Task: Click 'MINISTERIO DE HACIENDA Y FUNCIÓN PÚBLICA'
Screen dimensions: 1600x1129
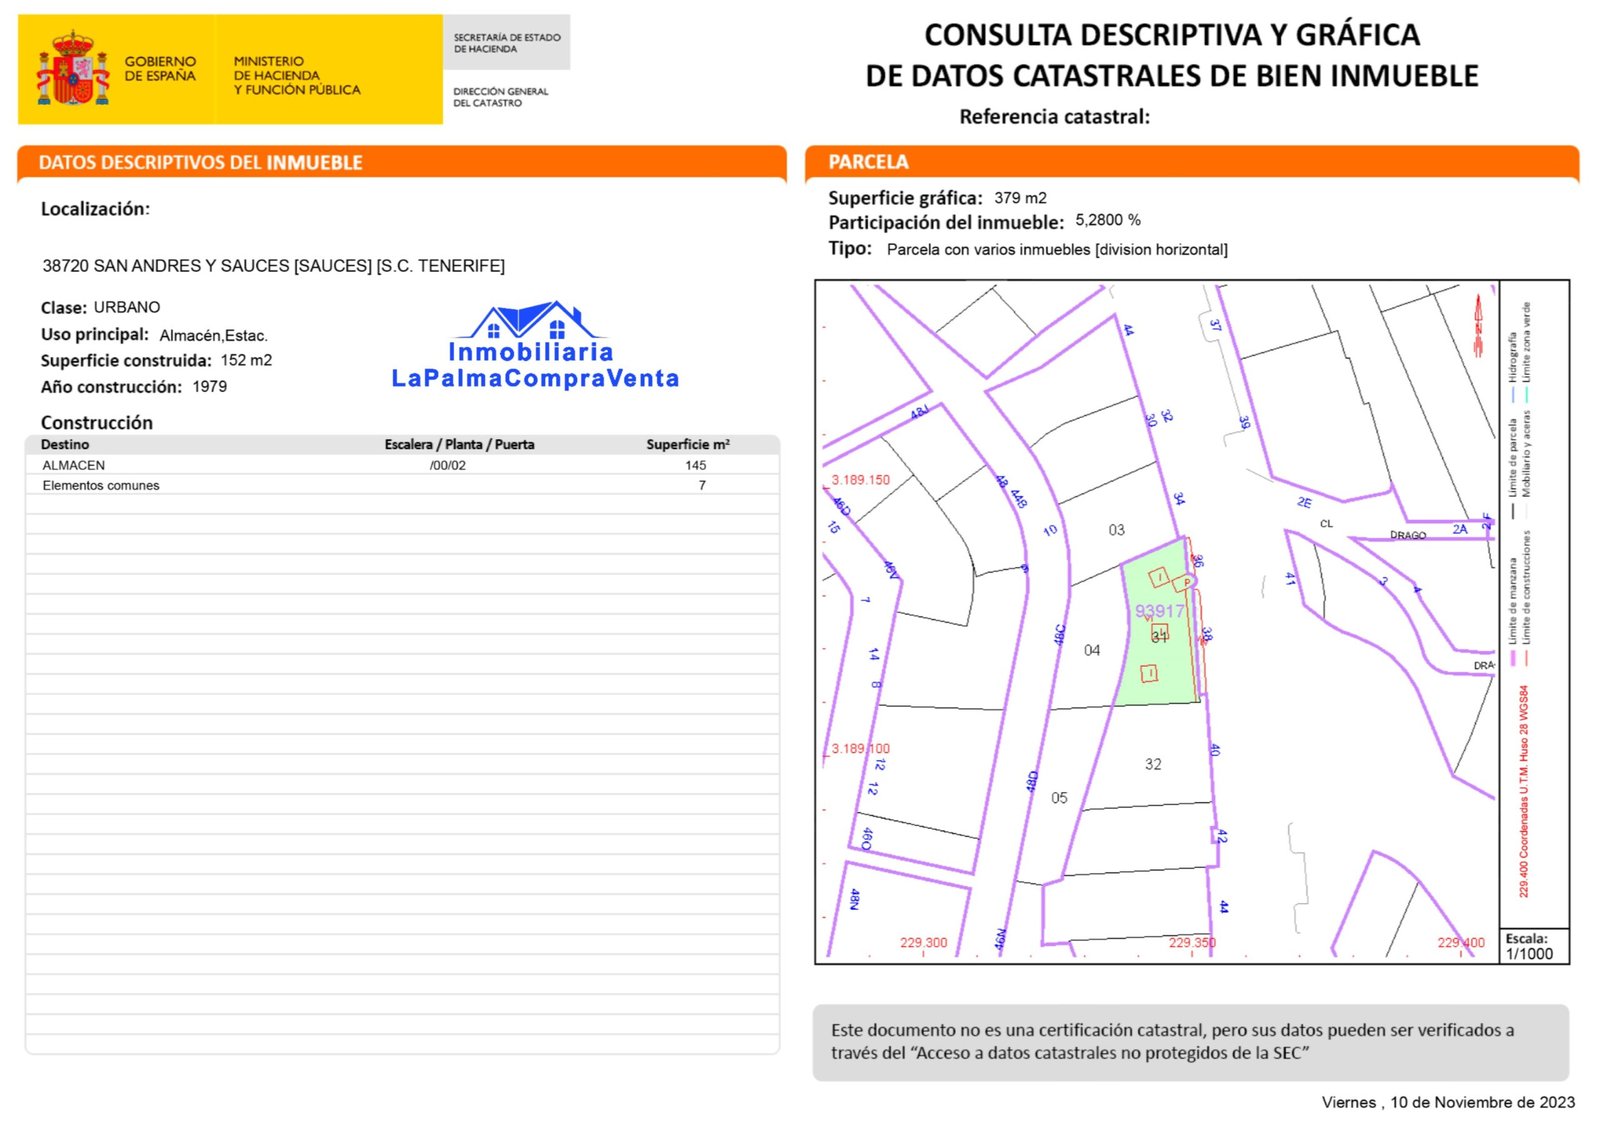Action: click(296, 75)
